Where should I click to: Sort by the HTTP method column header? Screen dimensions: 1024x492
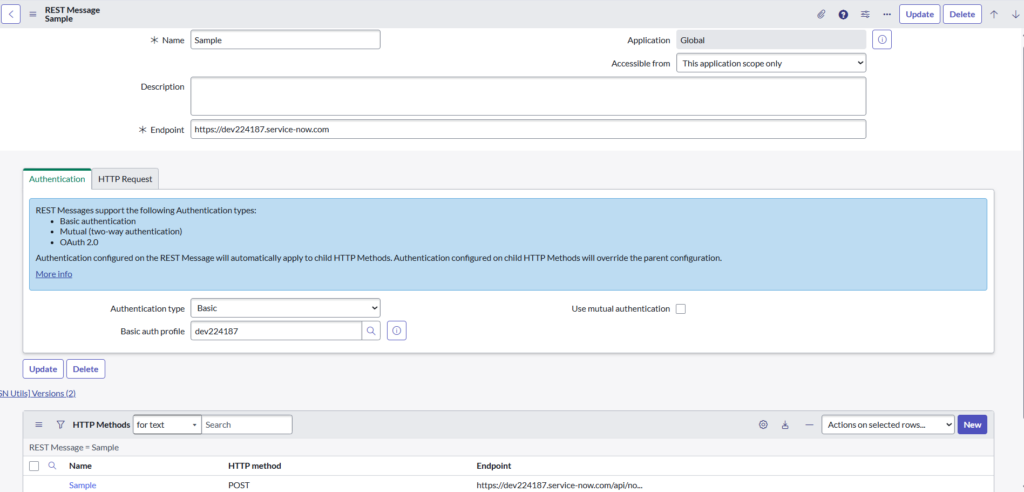tap(255, 466)
